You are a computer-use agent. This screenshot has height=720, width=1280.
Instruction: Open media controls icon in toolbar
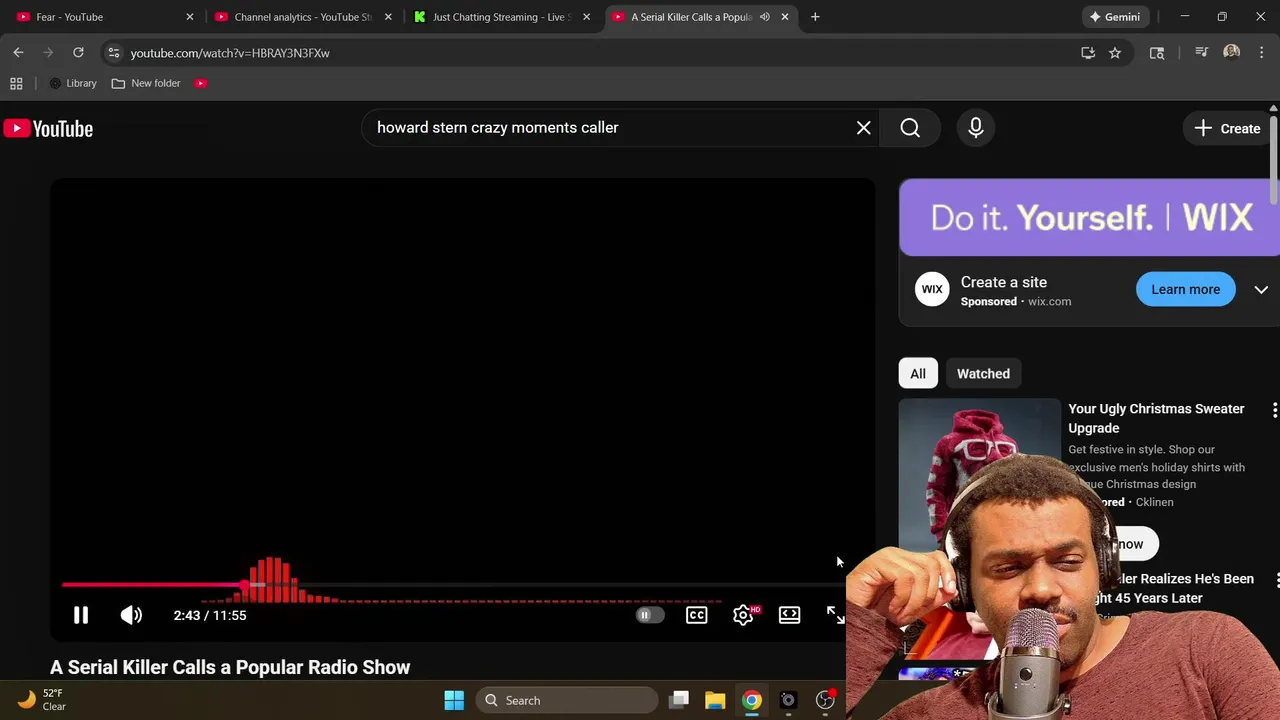click(x=1202, y=53)
